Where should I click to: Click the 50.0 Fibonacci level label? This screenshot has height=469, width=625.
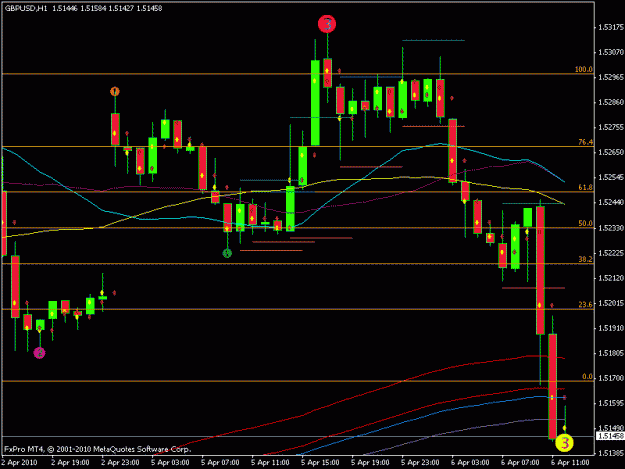click(586, 223)
